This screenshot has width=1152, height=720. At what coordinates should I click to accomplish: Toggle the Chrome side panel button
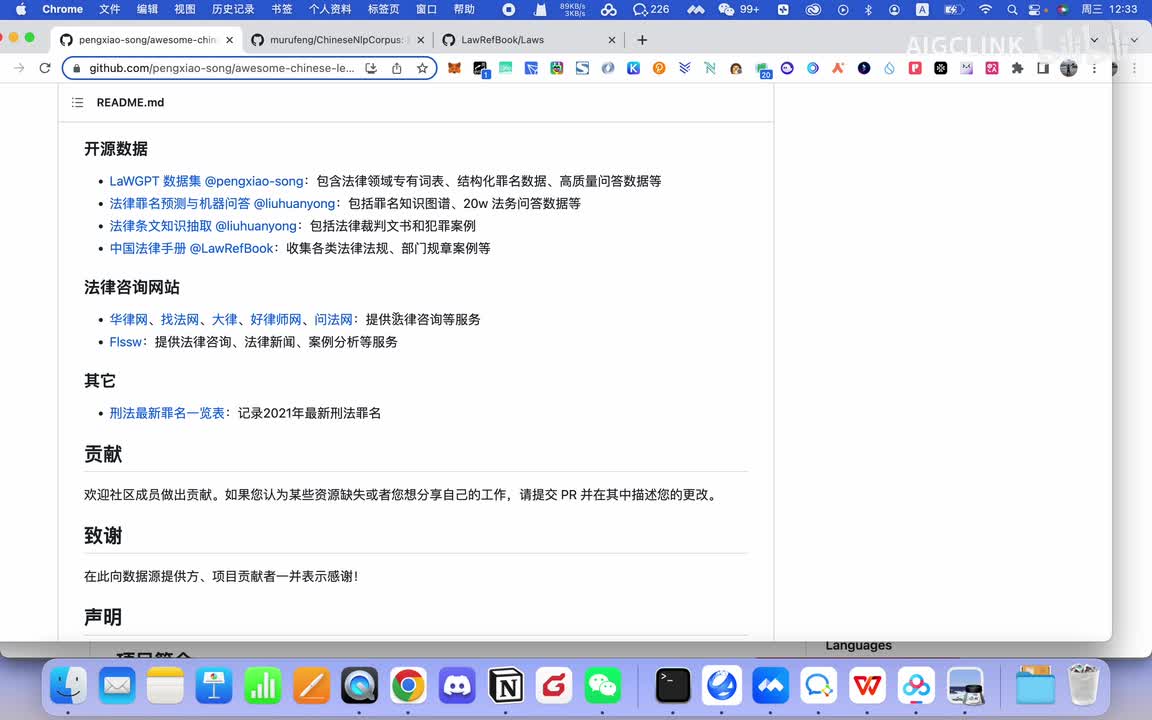(1043, 68)
